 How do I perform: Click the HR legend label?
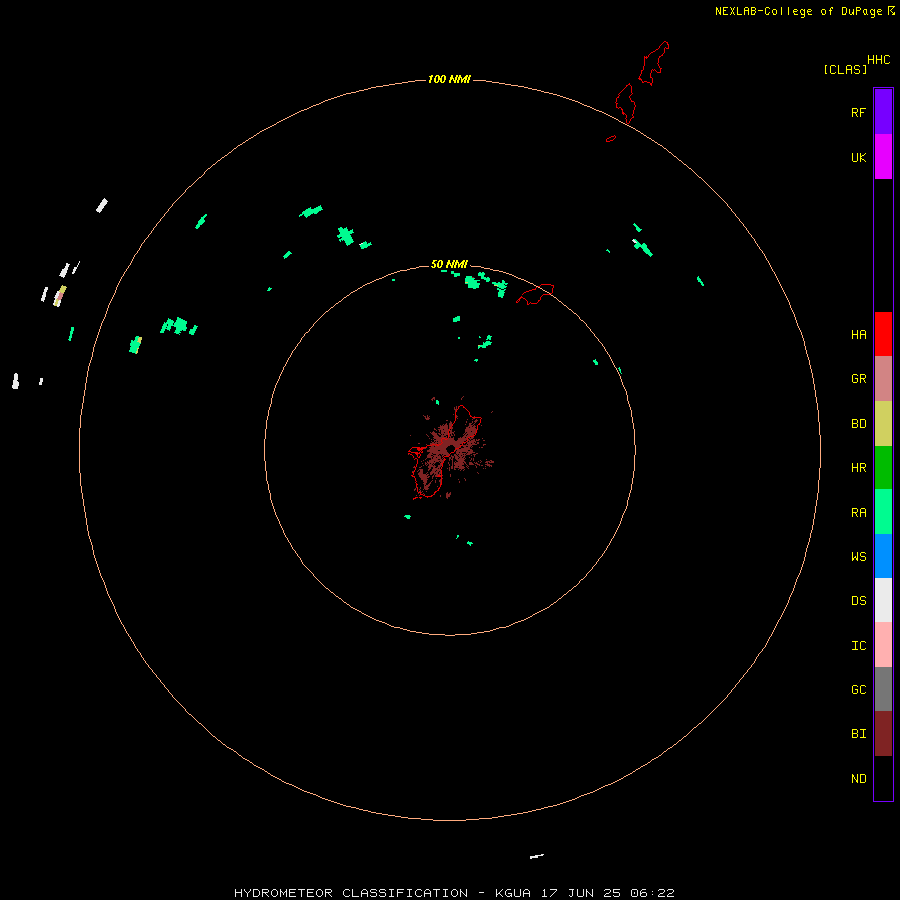pyautogui.click(x=858, y=468)
